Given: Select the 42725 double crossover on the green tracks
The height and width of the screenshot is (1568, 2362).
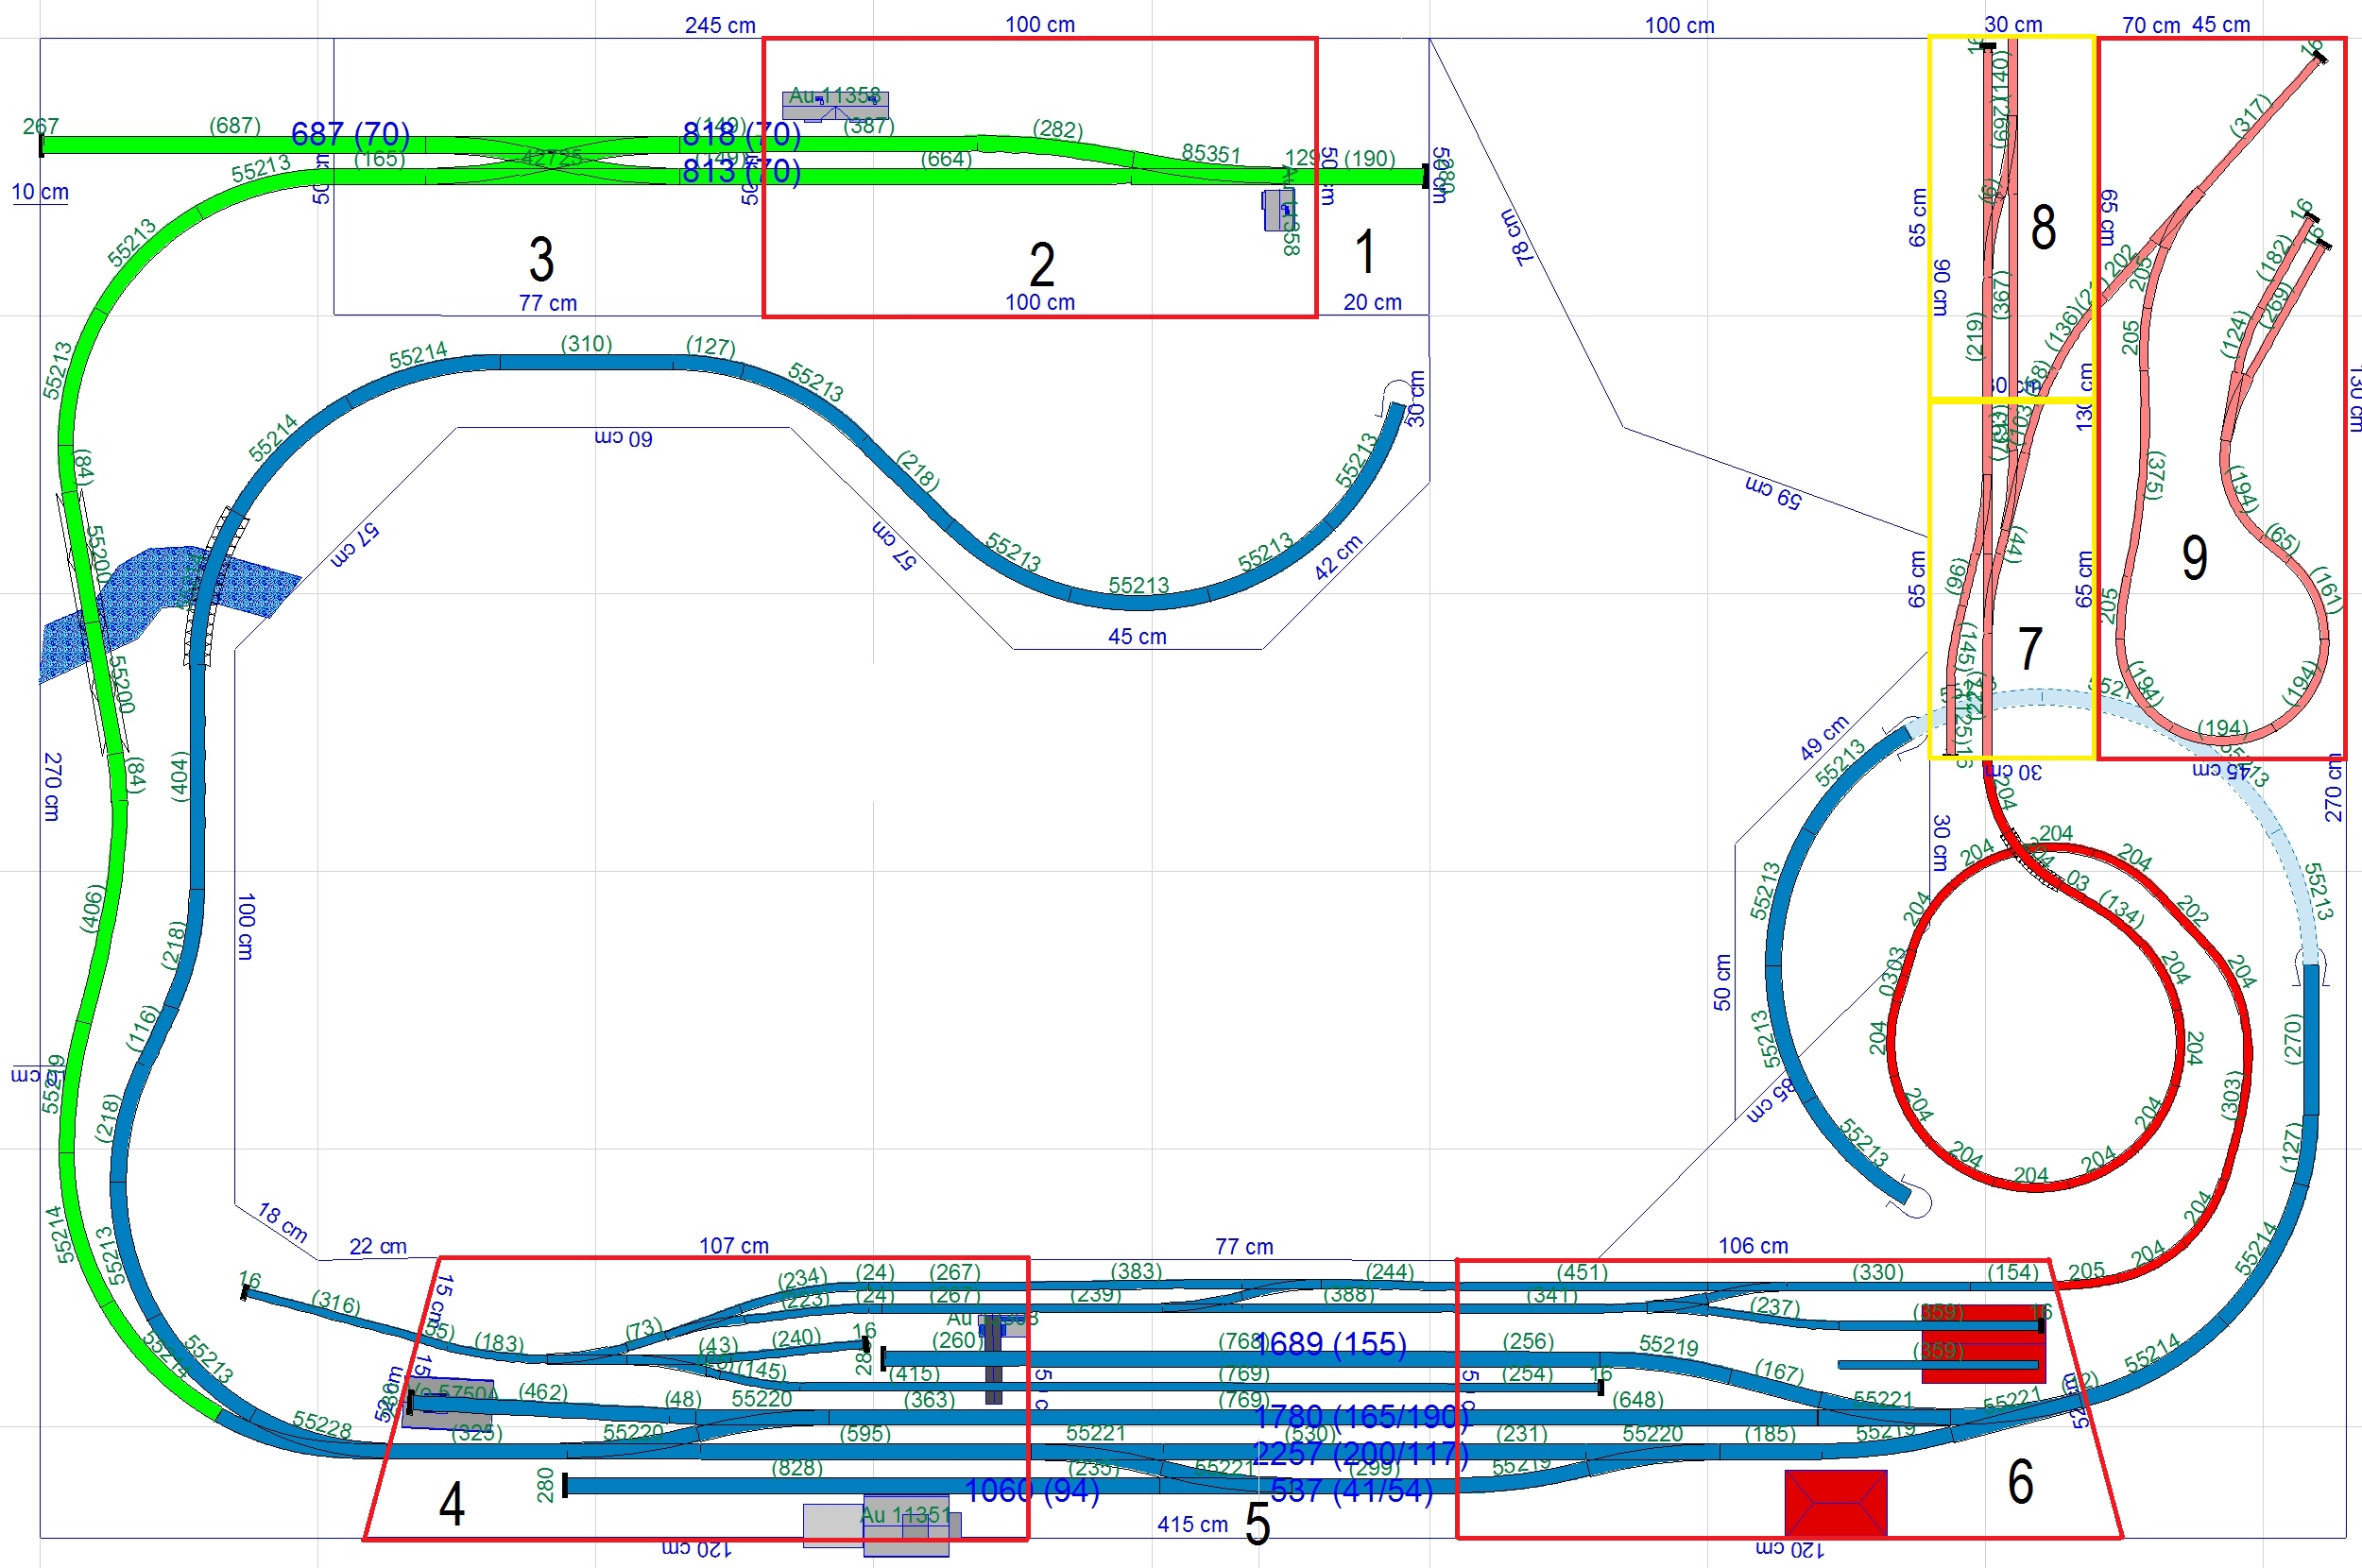Looking at the screenshot, I should pyautogui.click(x=551, y=158).
